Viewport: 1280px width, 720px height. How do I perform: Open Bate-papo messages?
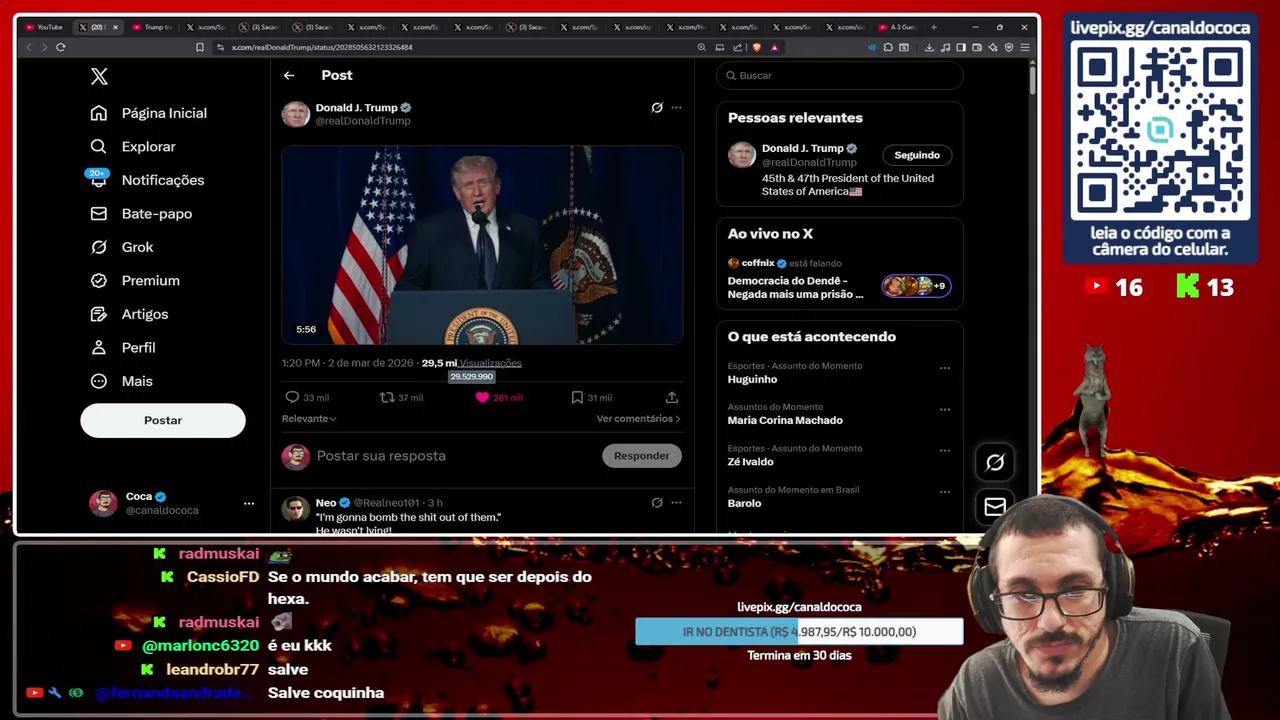click(141, 214)
